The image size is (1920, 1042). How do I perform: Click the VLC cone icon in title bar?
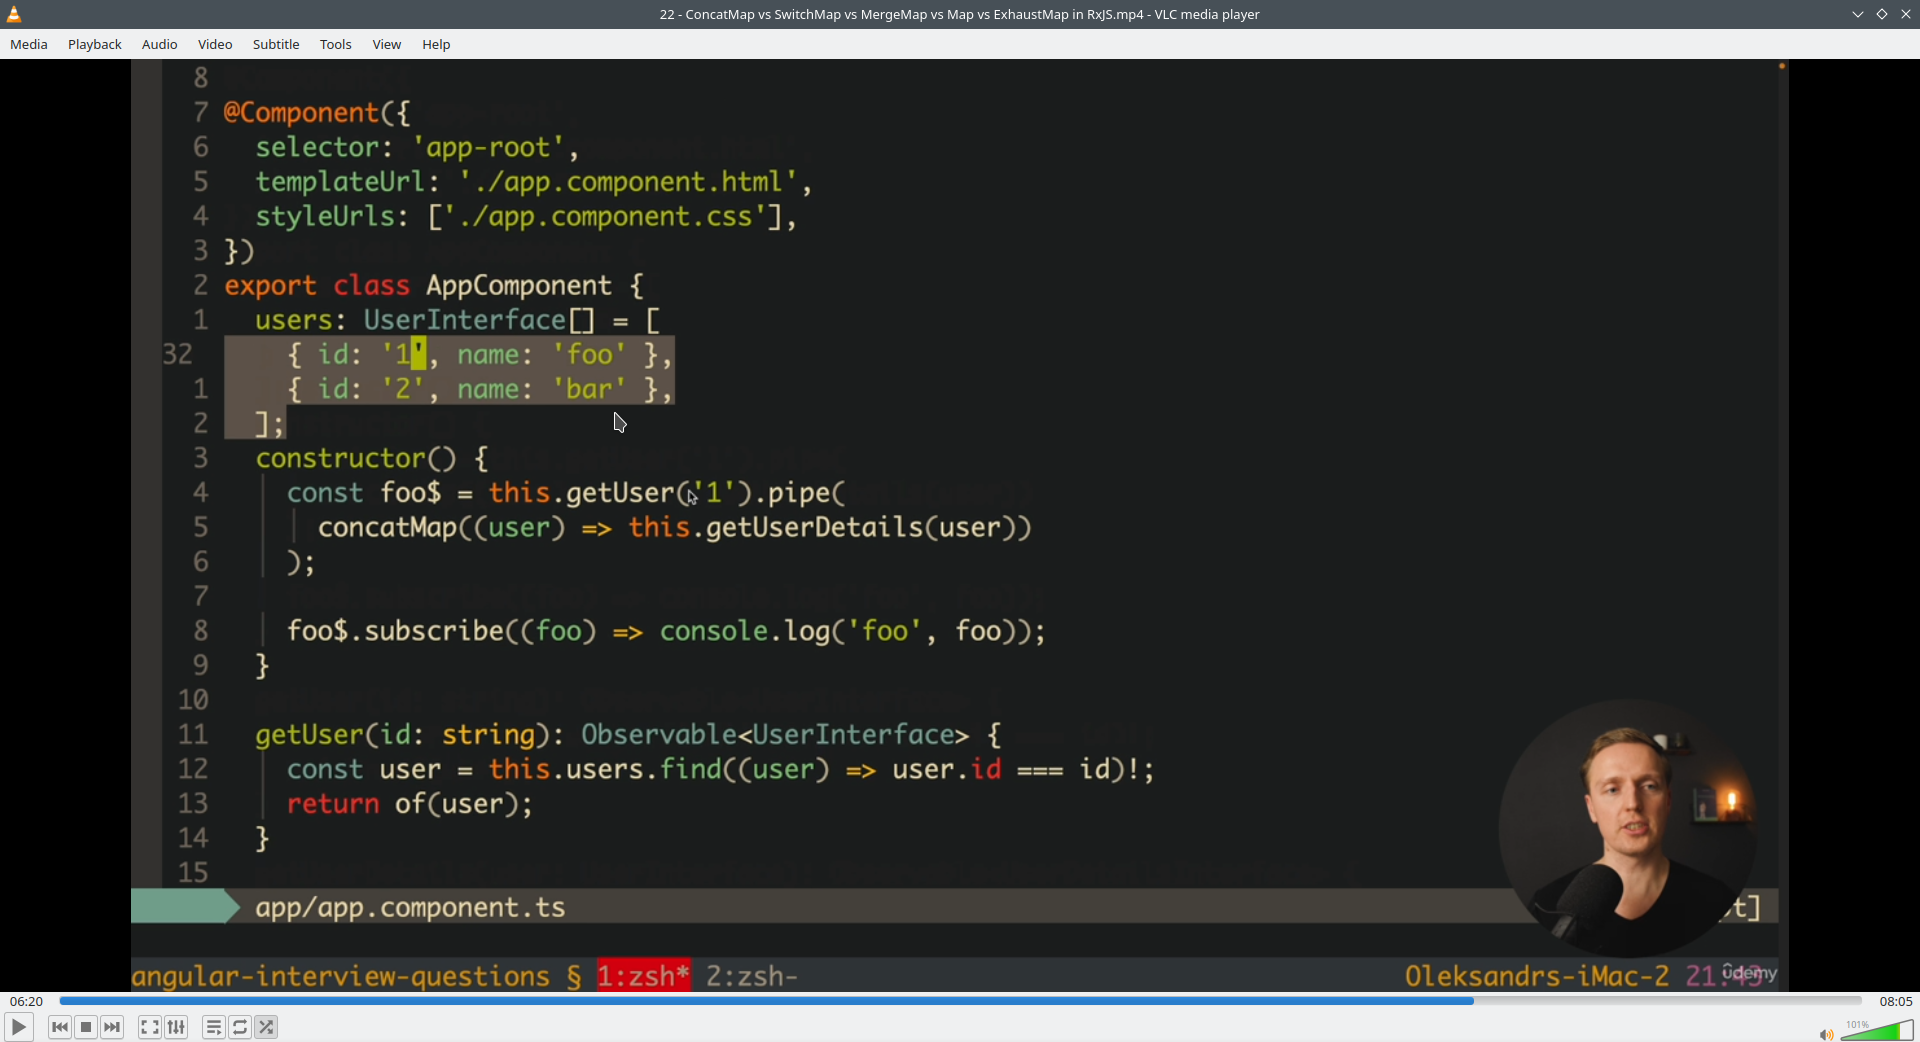14,14
